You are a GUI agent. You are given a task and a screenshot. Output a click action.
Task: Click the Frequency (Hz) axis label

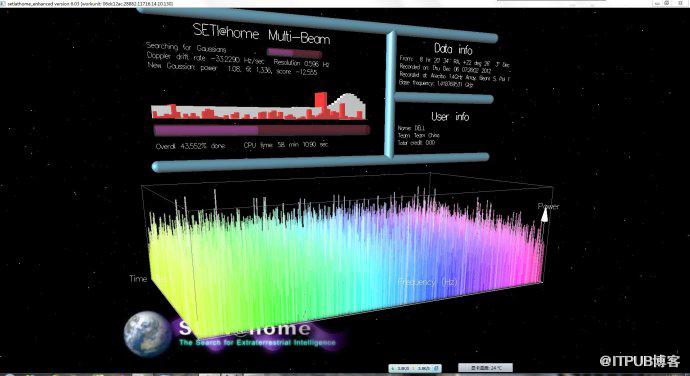pos(427,282)
